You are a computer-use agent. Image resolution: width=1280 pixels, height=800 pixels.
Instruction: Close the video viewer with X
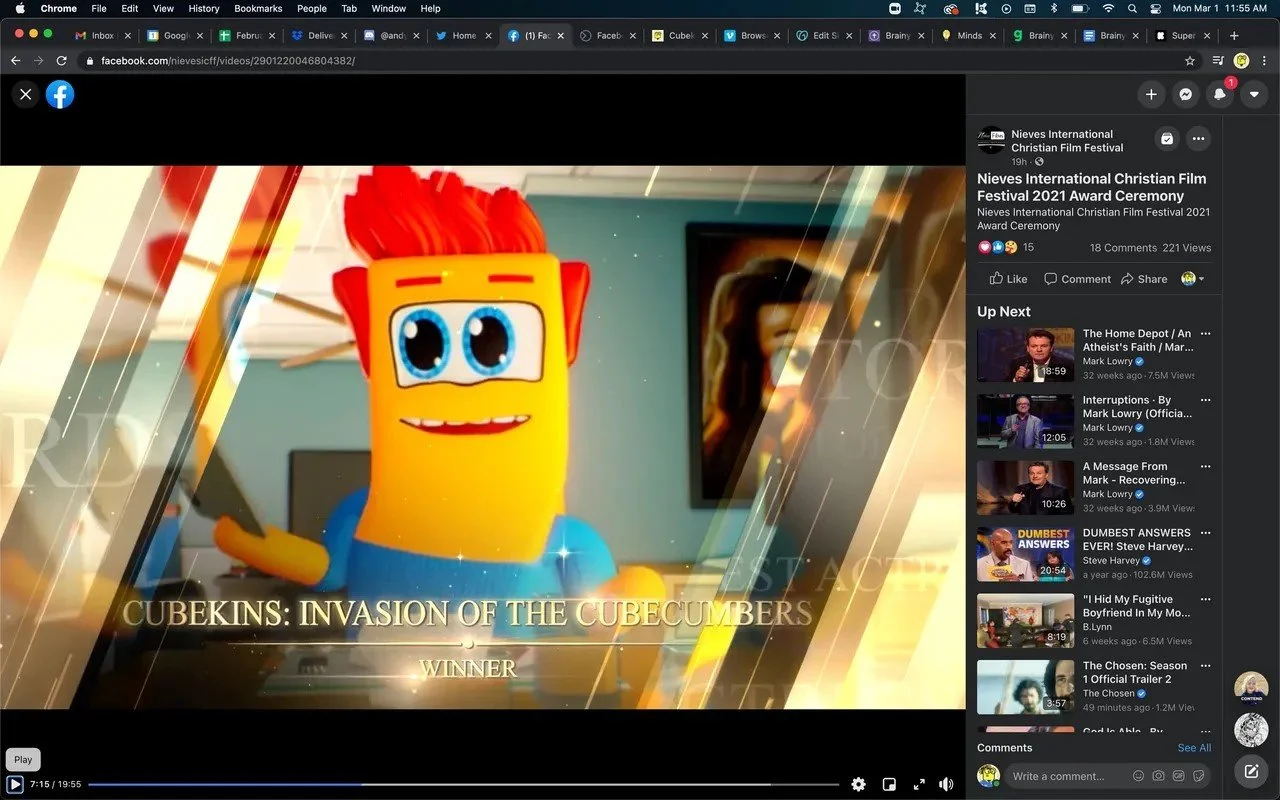coord(26,94)
